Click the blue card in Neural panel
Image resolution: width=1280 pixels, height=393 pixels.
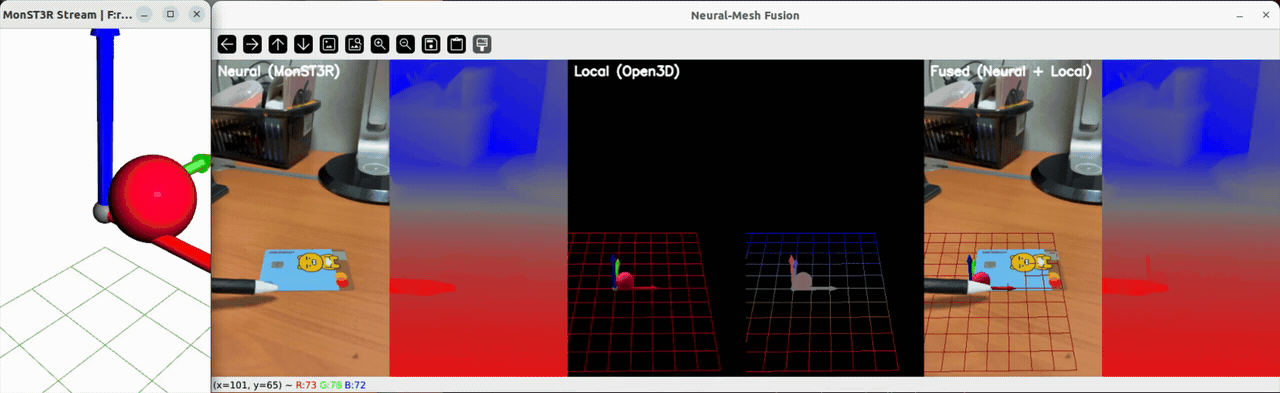point(306,269)
